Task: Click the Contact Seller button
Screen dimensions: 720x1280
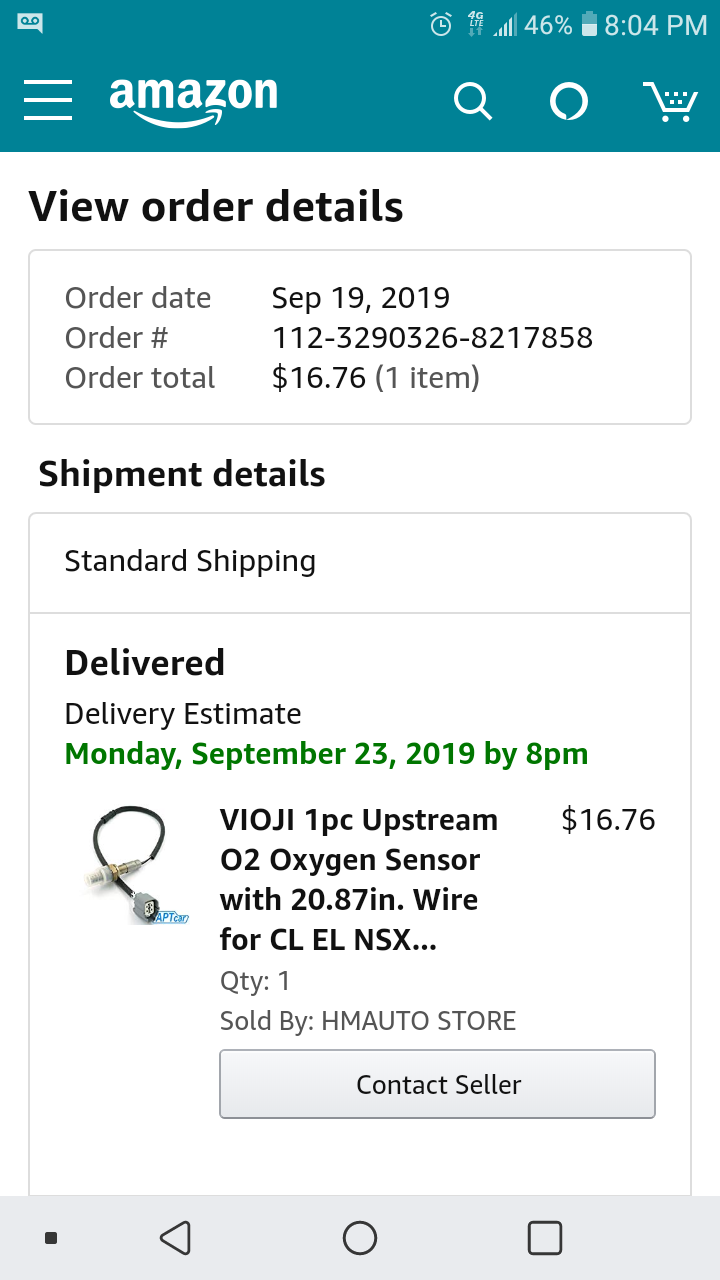Action: [437, 1084]
